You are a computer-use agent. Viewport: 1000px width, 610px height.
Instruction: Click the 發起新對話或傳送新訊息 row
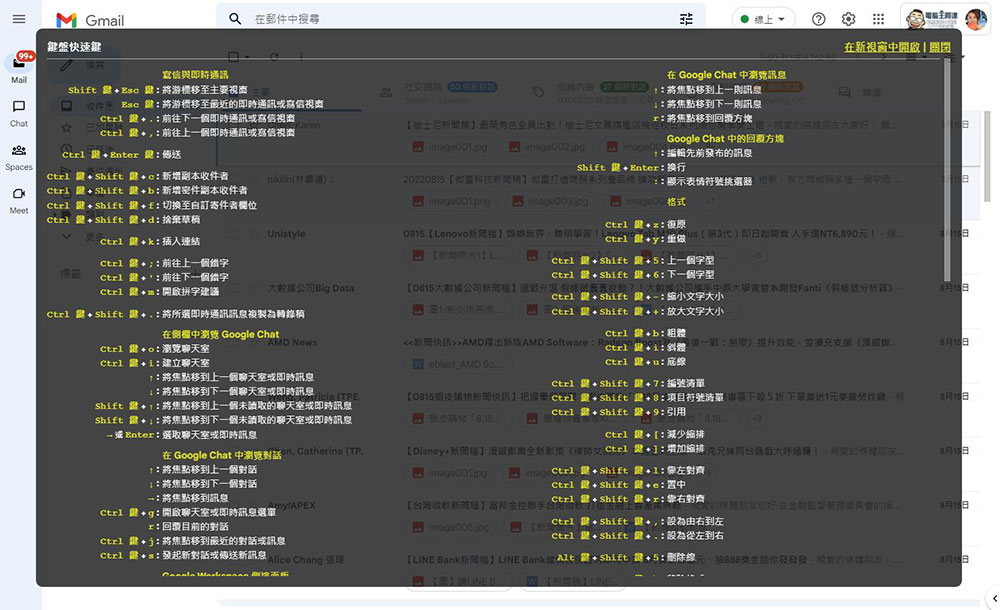[x=183, y=555]
